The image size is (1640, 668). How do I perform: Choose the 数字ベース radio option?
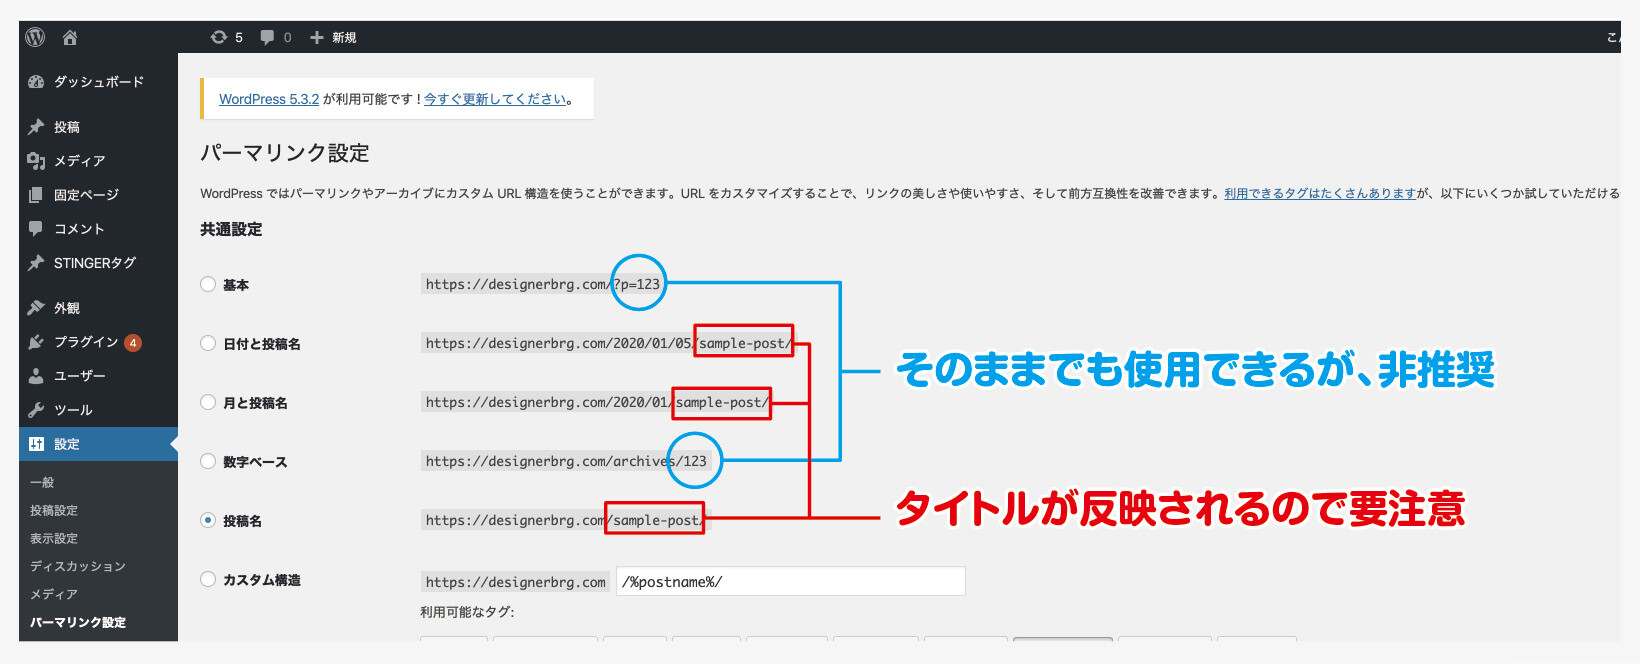point(208,461)
